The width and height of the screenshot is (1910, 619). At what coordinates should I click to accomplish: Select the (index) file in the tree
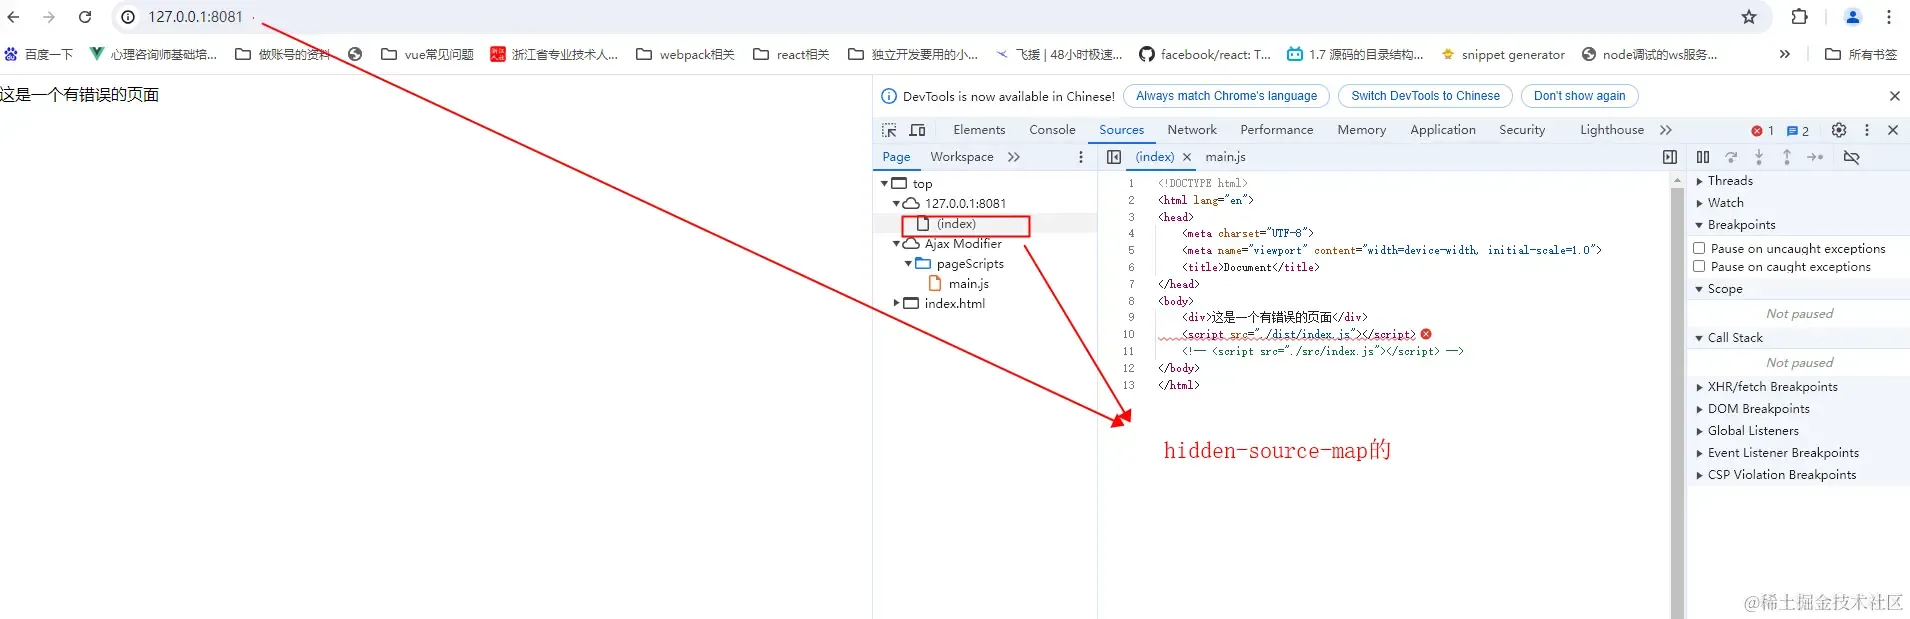[956, 224]
